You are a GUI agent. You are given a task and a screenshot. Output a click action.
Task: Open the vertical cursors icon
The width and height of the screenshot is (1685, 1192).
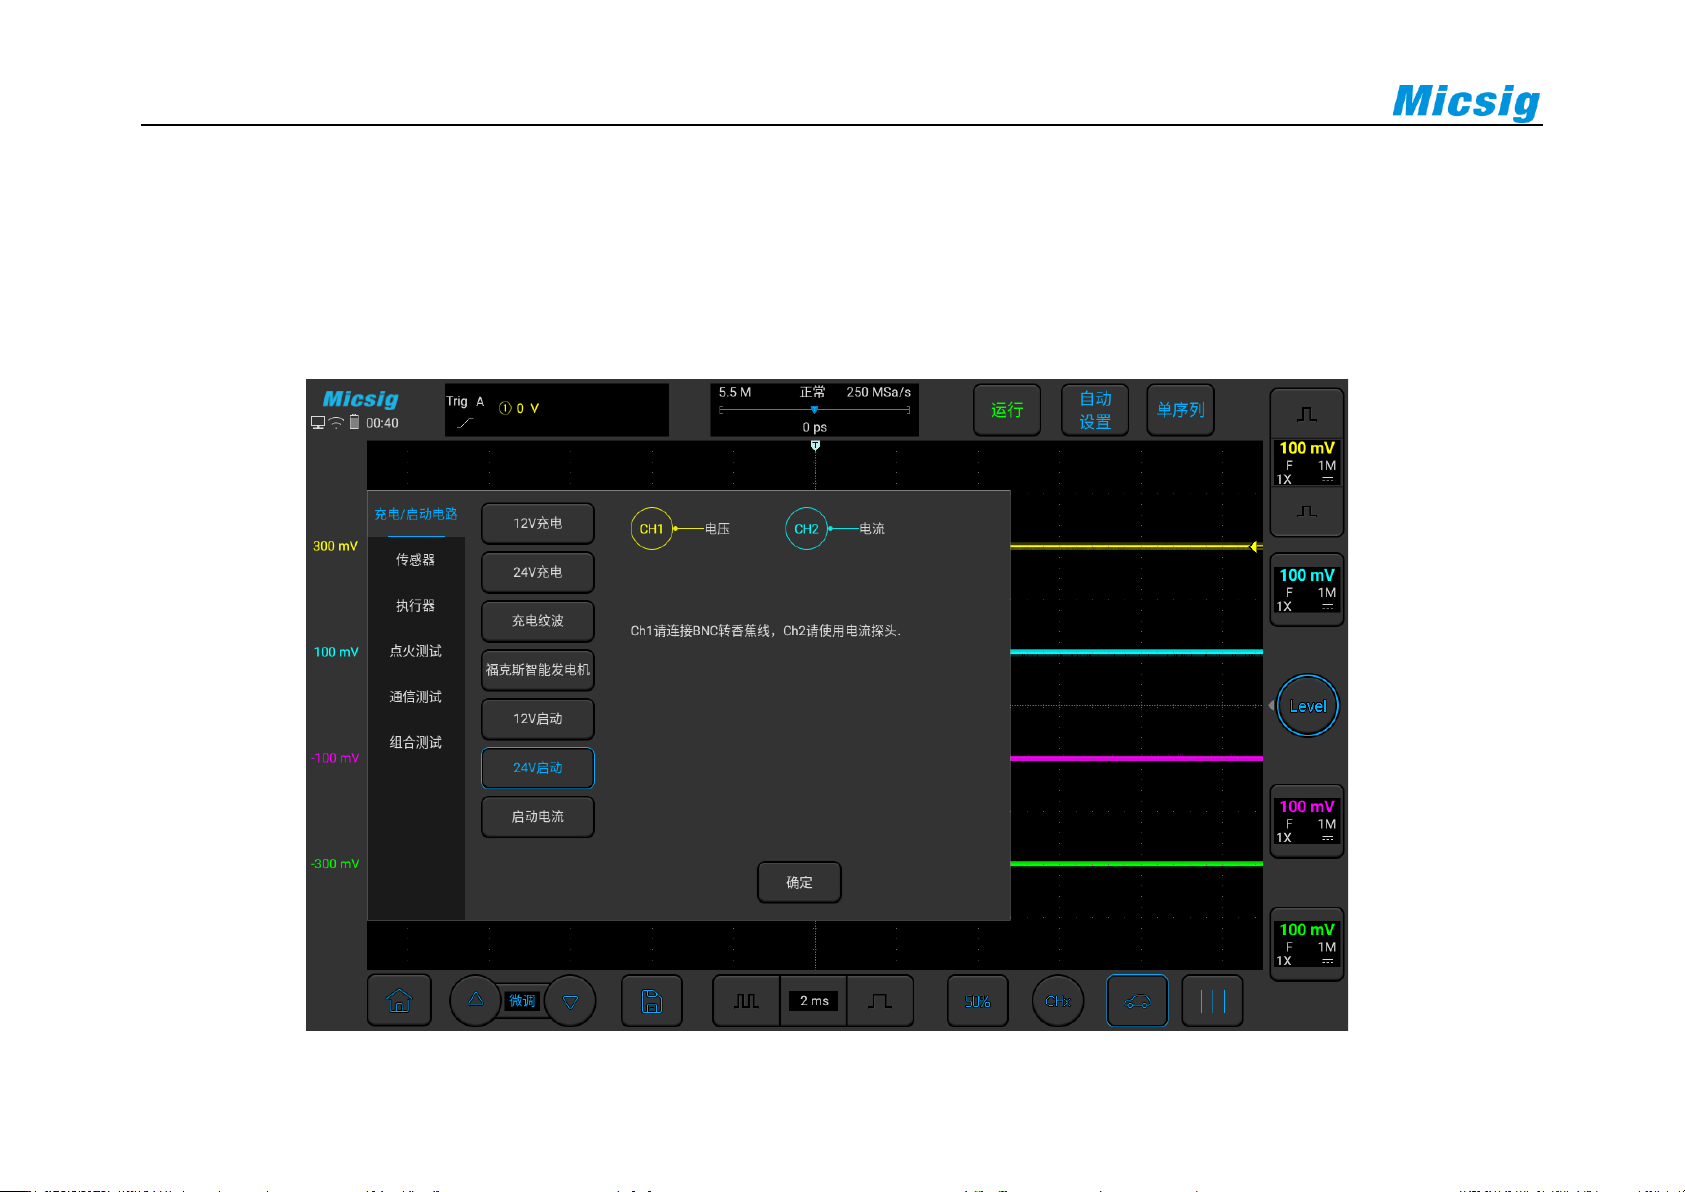tap(1212, 1001)
